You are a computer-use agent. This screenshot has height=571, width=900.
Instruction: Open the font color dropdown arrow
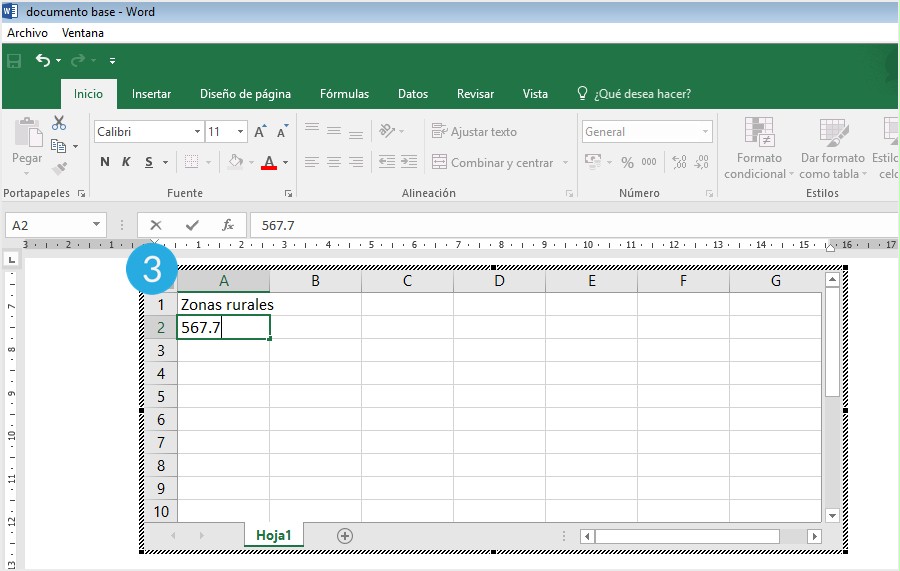[x=285, y=162]
